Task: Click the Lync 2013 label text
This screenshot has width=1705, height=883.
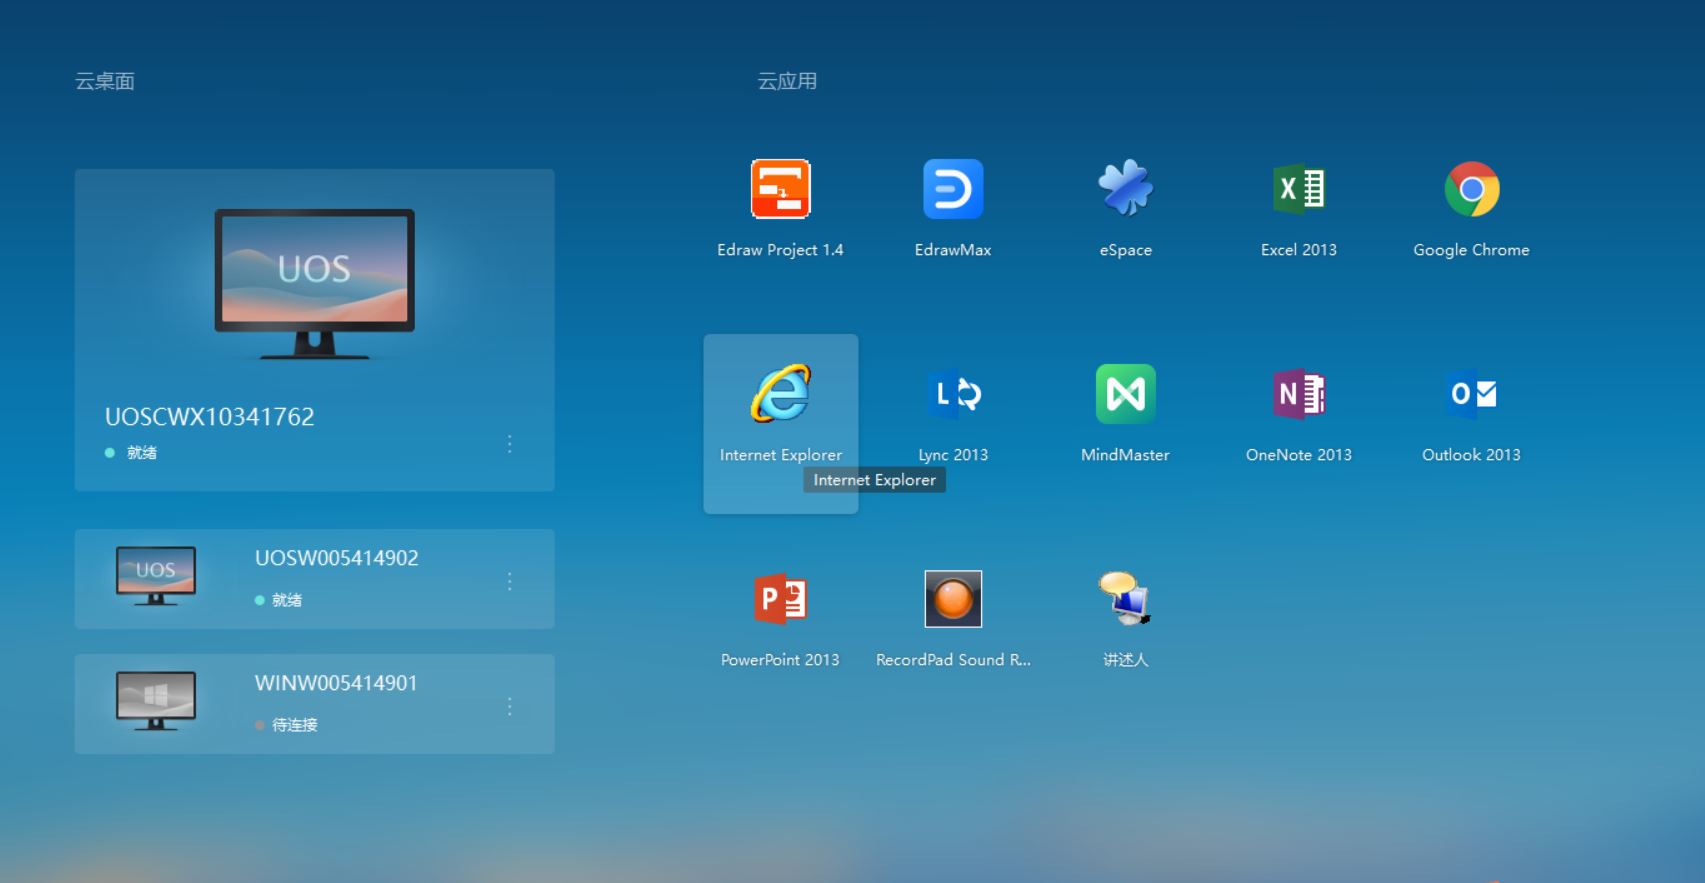Action: pyautogui.click(x=953, y=455)
